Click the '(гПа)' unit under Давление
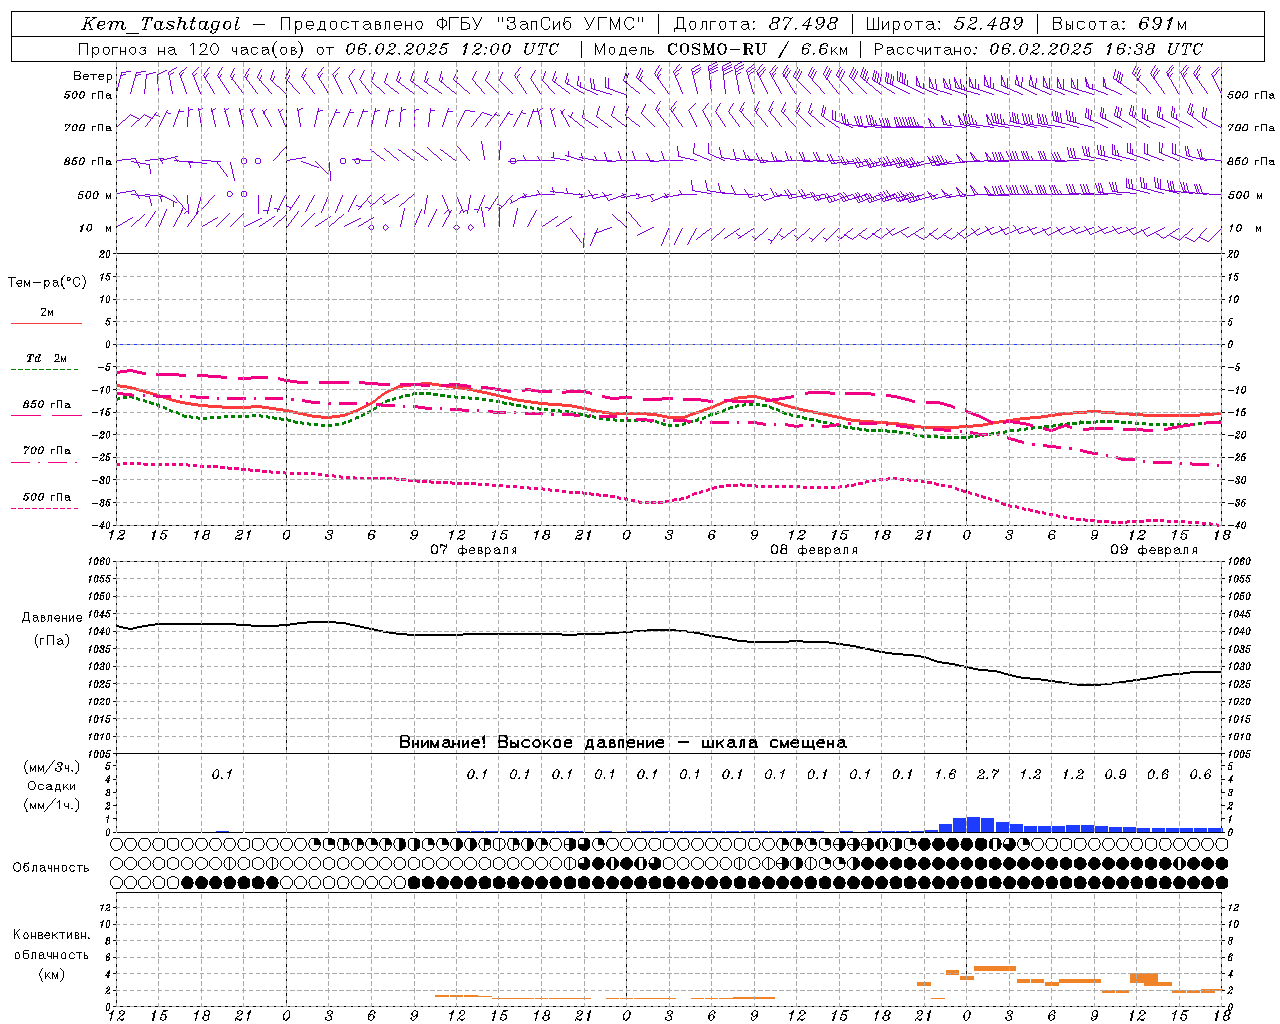Viewport: 1280px width, 1024px height. [51, 641]
